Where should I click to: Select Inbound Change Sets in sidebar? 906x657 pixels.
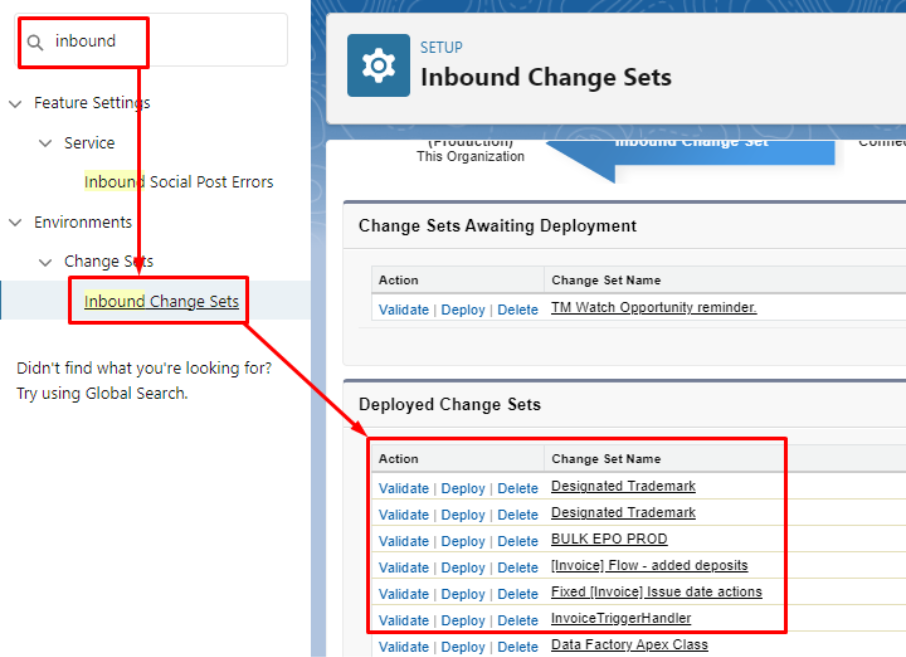click(x=161, y=301)
